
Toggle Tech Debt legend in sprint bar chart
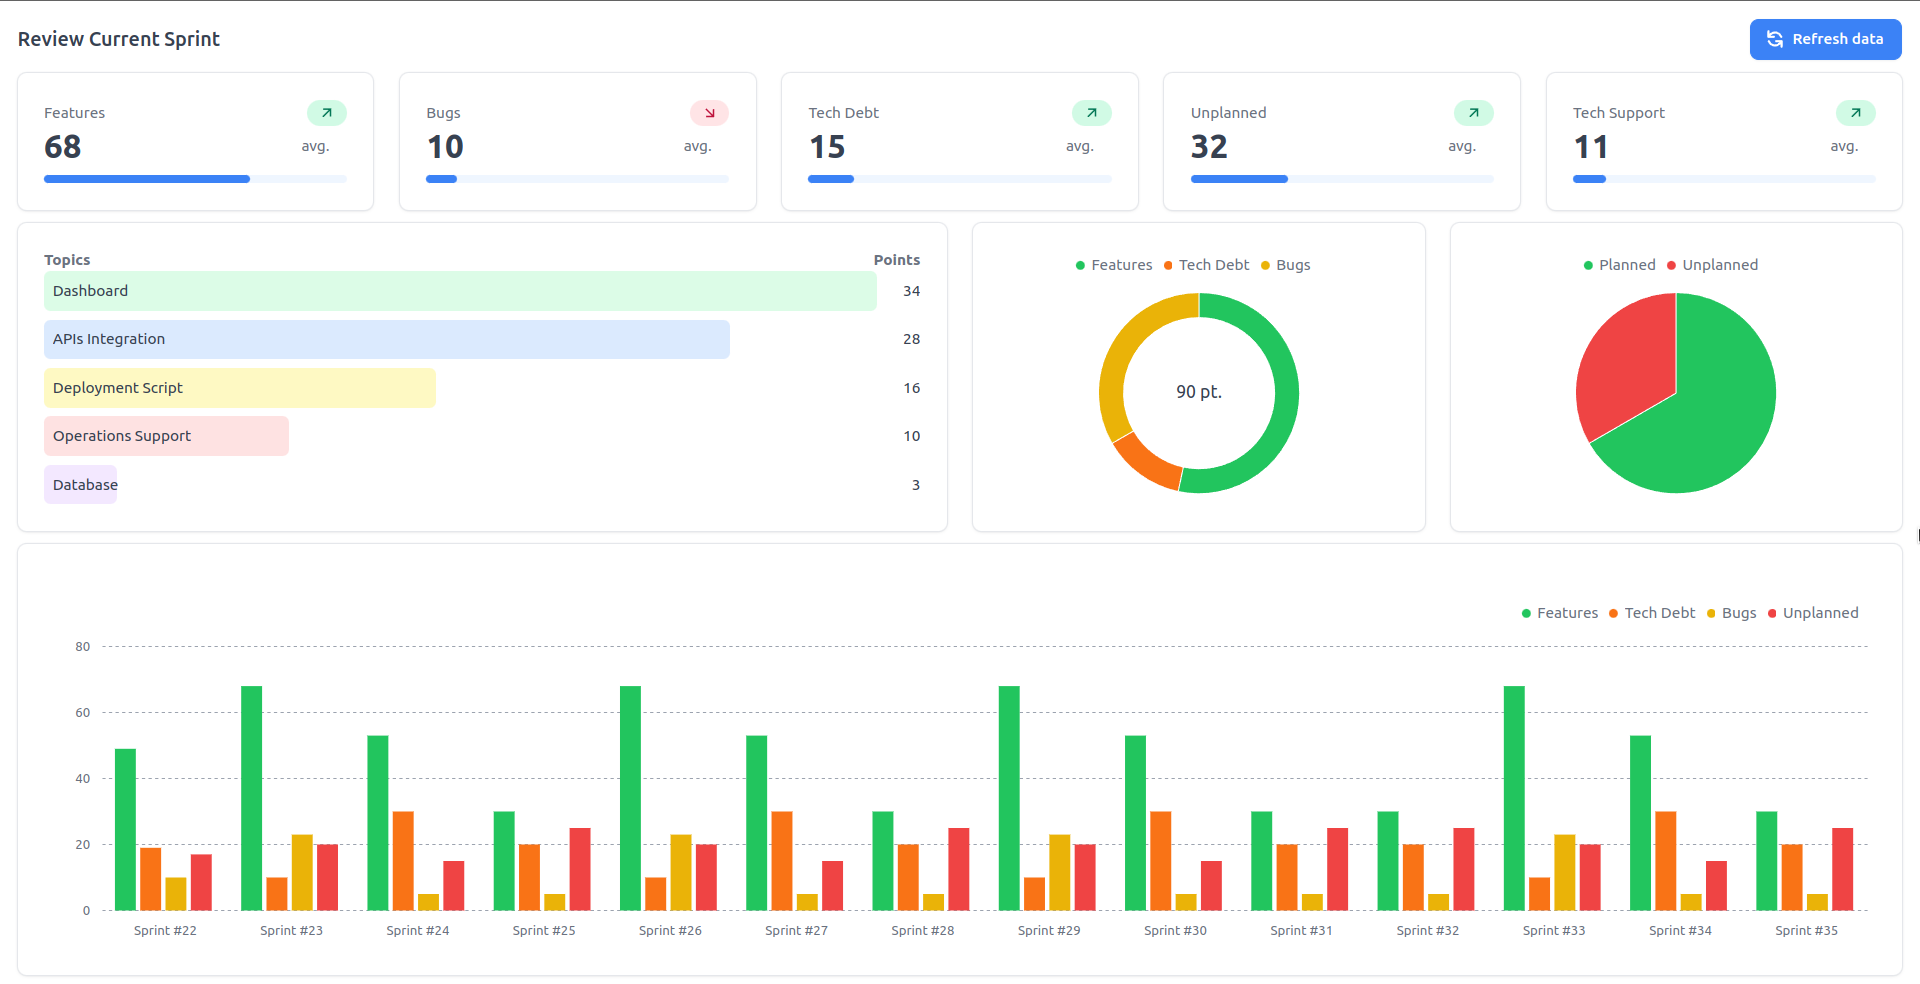tap(1652, 613)
